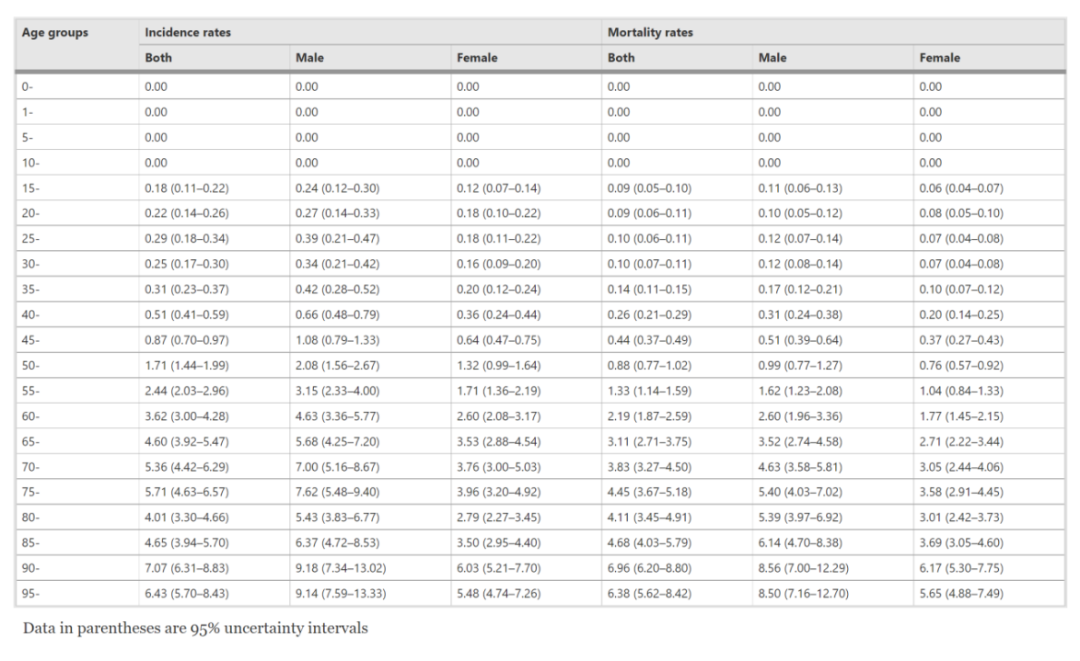The height and width of the screenshot is (661, 1080).
Task: Select Female subheader under Mortality rates
Action: (939, 58)
